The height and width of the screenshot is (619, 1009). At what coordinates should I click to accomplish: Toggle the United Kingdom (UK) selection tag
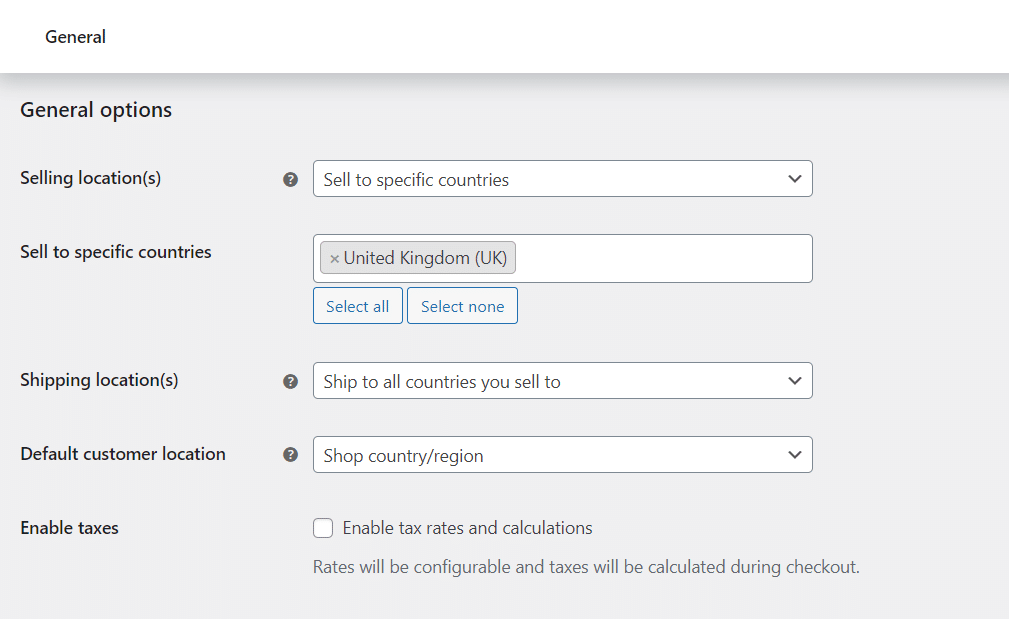tap(425, 258)
